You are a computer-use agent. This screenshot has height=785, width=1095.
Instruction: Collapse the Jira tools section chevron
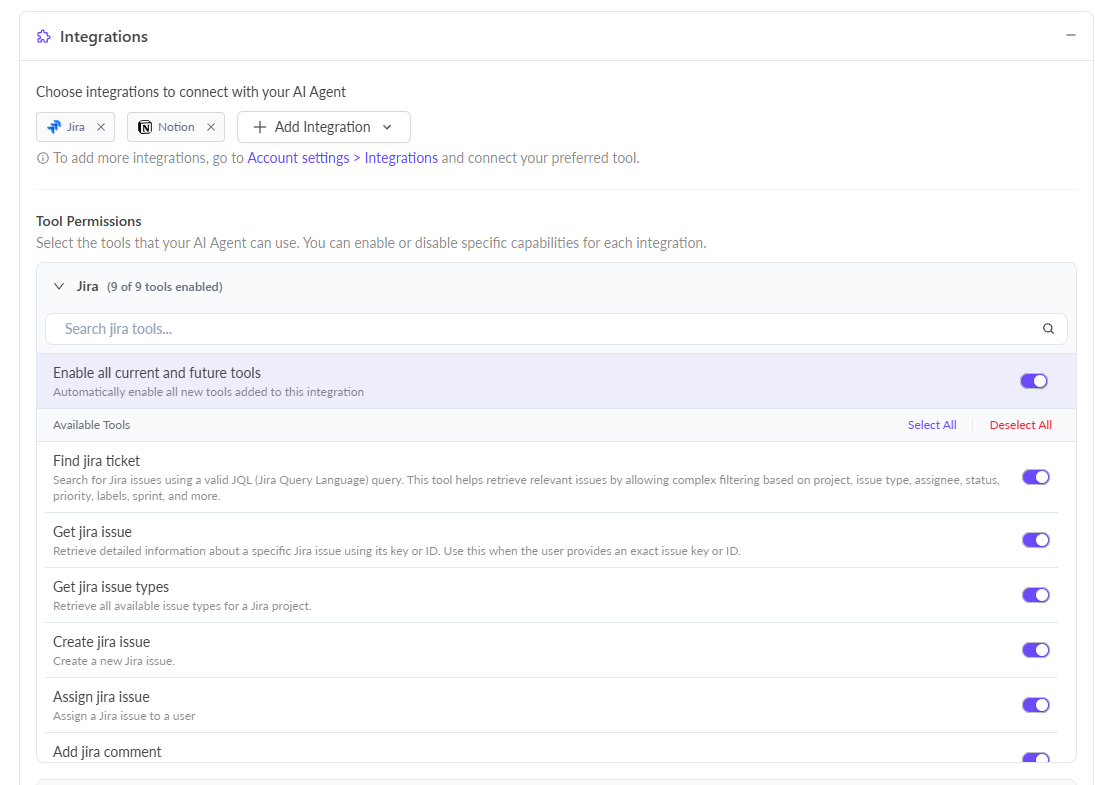click(59, 287)
